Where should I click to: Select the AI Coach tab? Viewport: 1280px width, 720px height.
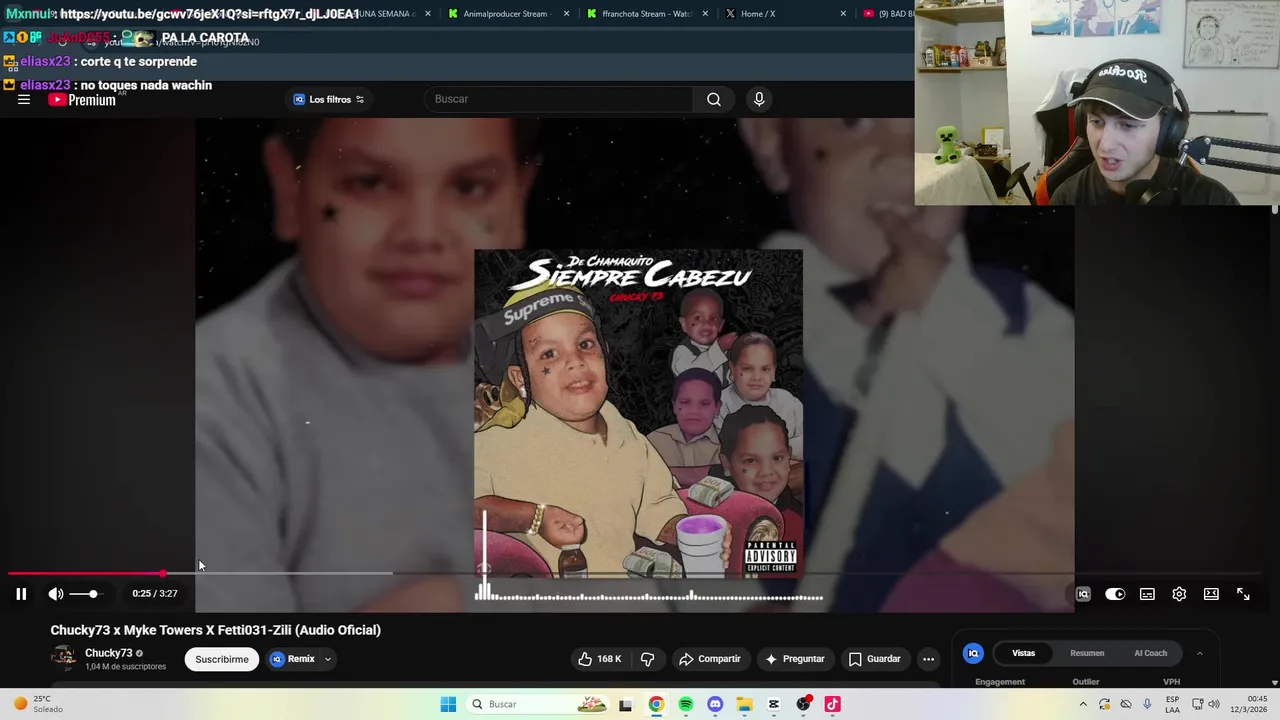1150,653
